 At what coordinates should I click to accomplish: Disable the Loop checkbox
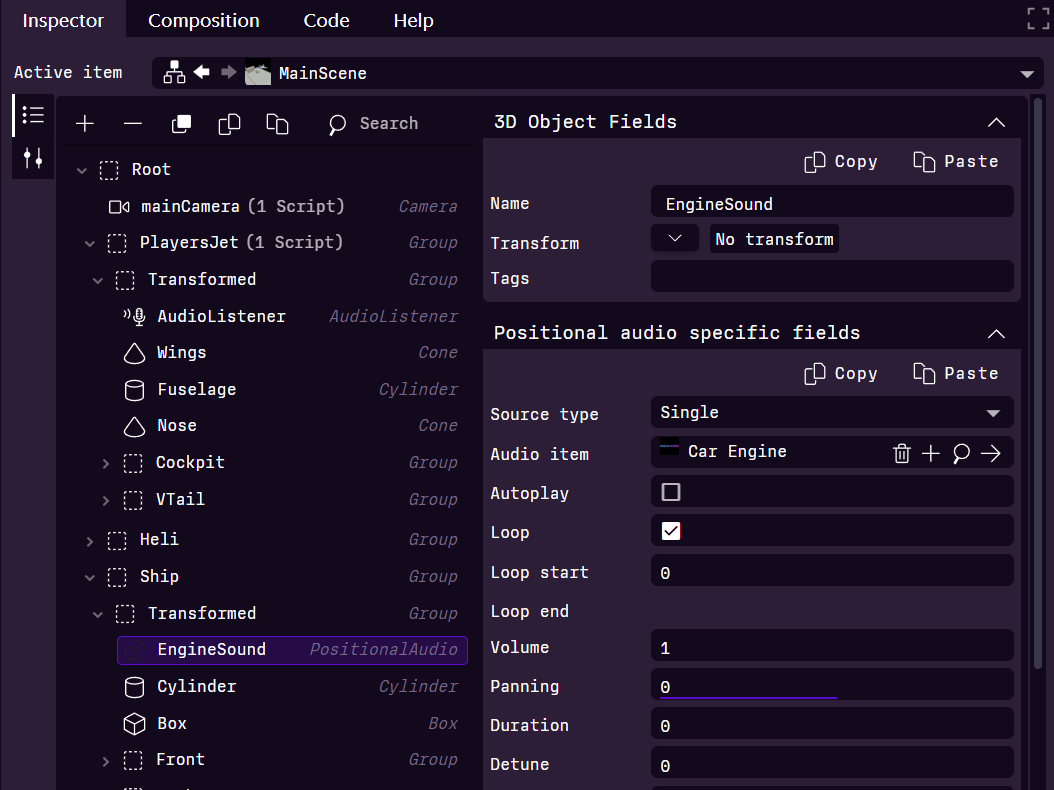coord(670,531)
